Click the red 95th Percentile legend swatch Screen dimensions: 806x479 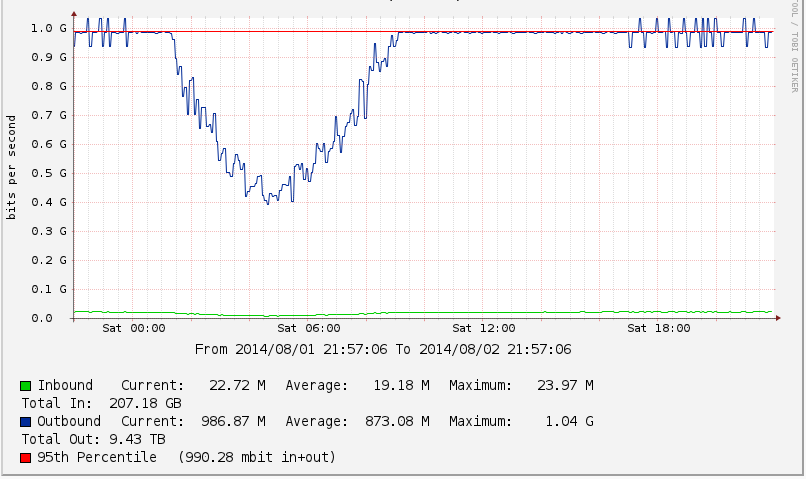pyautogui.click(x=26, y=458)
